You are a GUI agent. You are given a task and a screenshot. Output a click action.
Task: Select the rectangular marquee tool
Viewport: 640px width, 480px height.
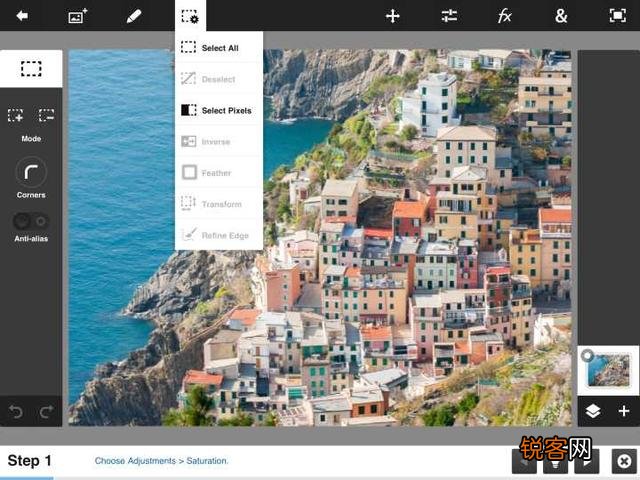[x=31, y=69]
